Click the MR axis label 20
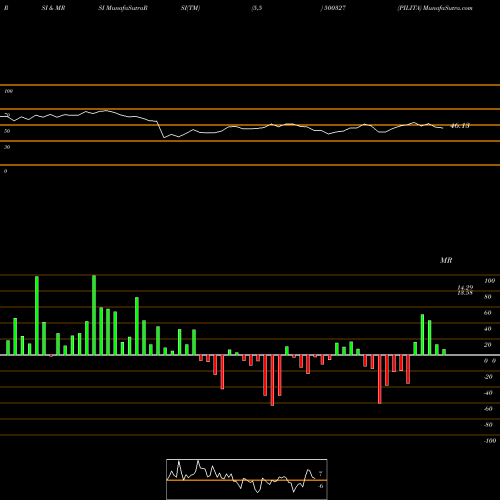This screenshot has height=500, width=500. pyautogui.click(x=488, y=345)
